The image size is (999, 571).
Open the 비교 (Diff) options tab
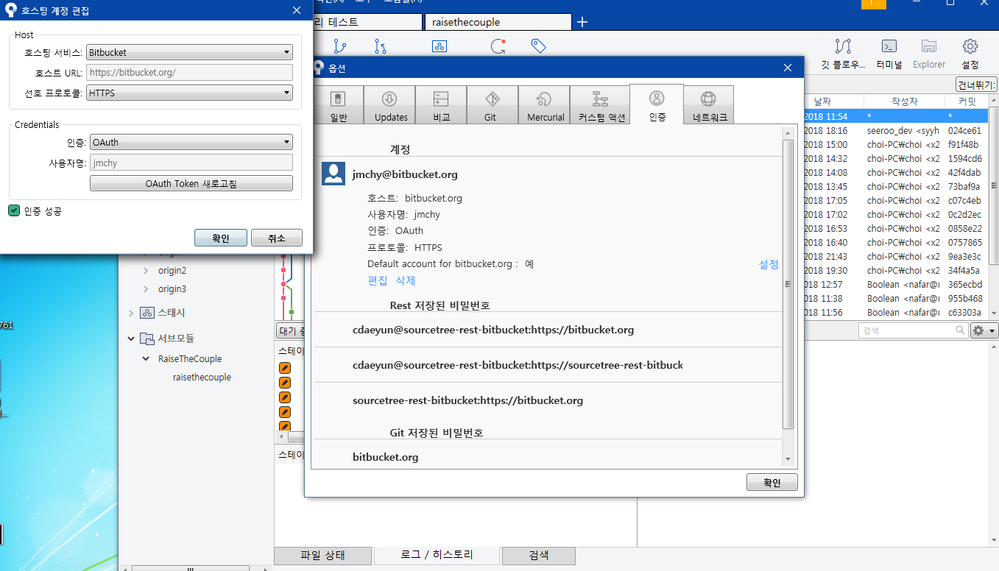pos(441,105)
